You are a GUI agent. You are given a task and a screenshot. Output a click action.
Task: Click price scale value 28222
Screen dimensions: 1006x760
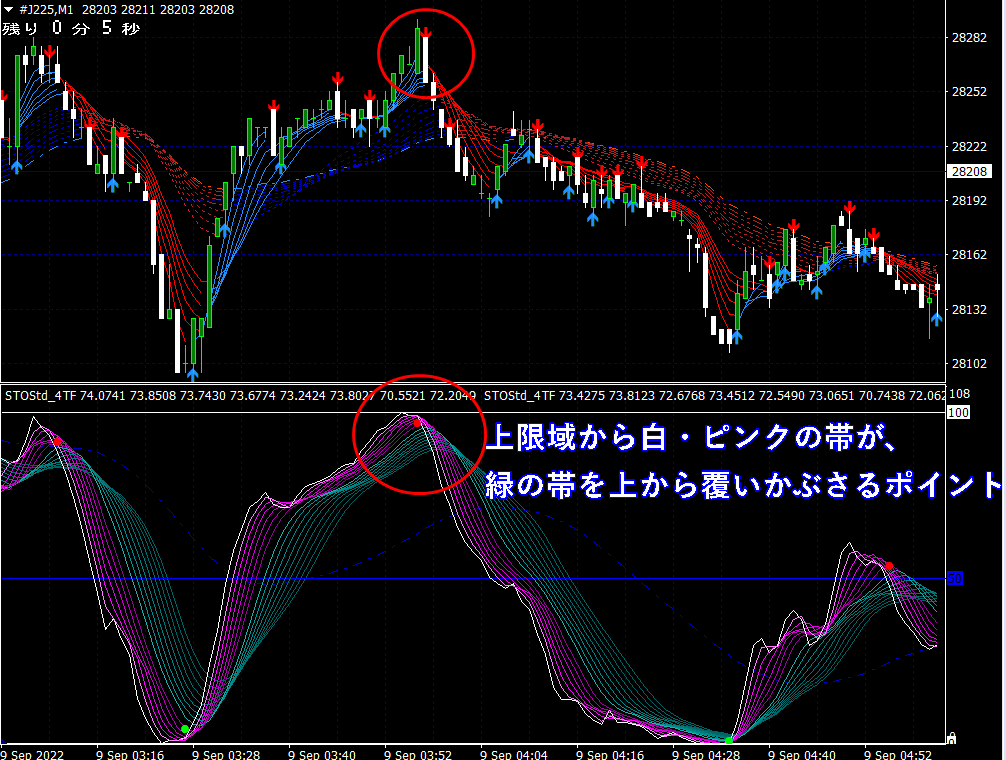969,147
